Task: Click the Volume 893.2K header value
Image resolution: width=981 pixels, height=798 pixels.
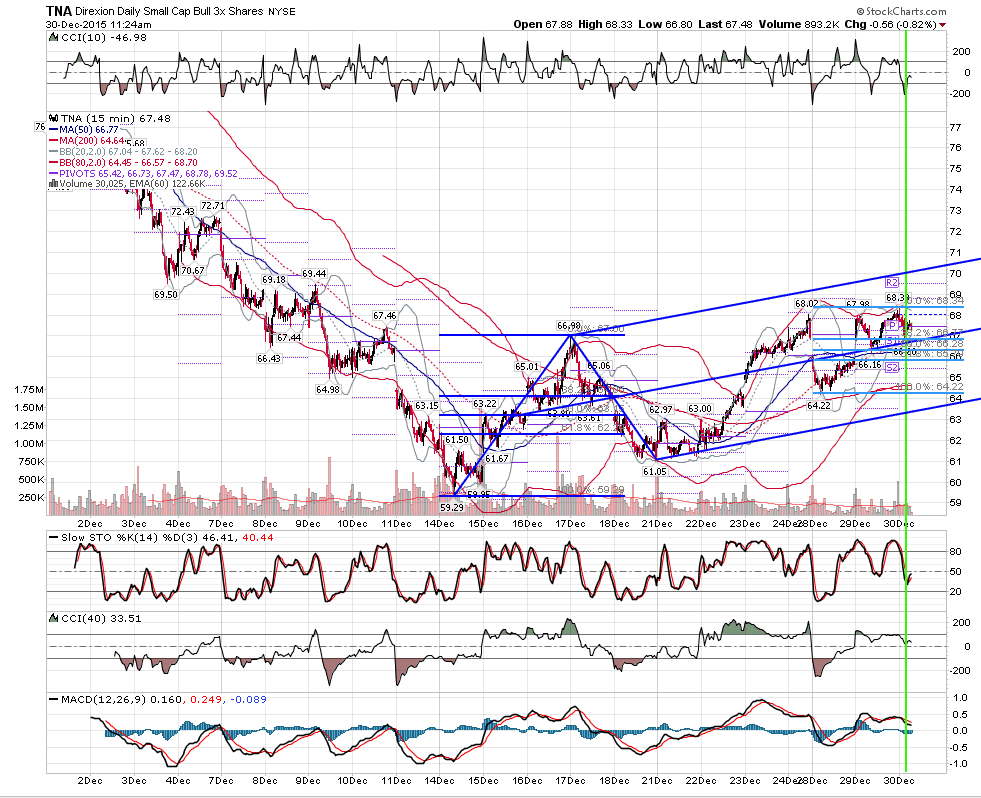Action: pos(799,24)
